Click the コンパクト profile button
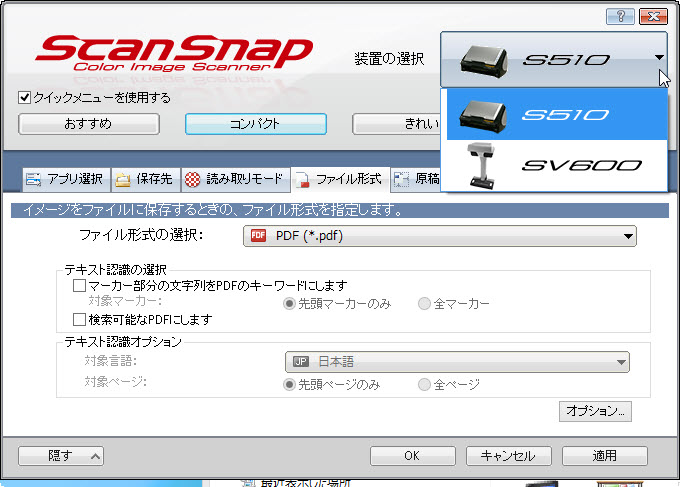Screen dimensions: 680x487 256,124
